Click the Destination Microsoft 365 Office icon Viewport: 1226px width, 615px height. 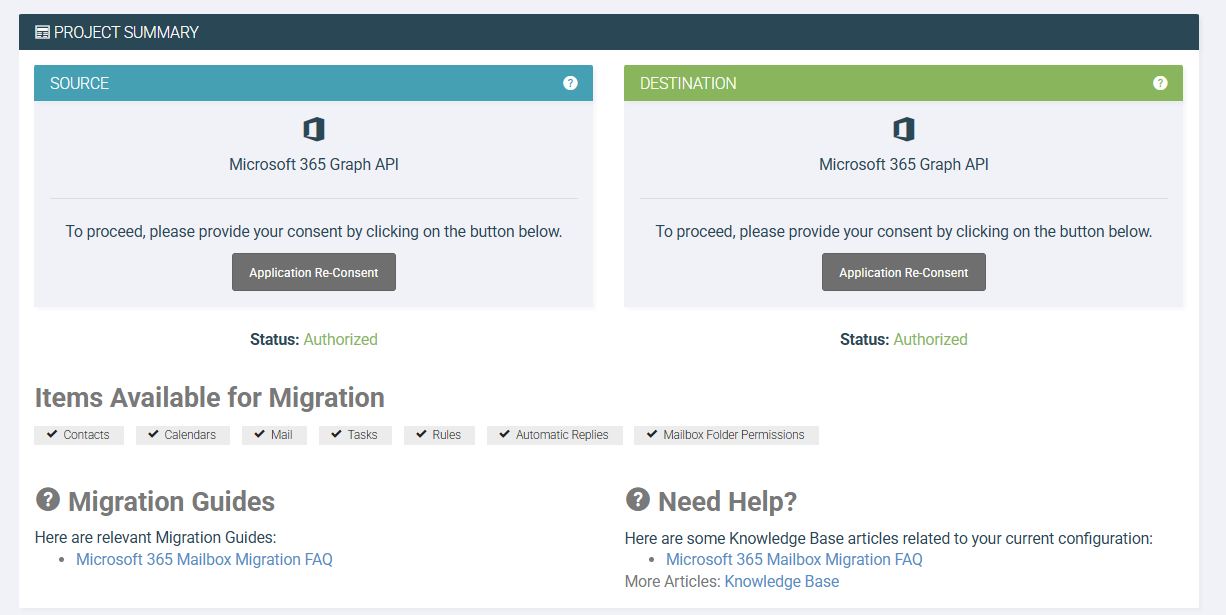(x=904, y=129)
